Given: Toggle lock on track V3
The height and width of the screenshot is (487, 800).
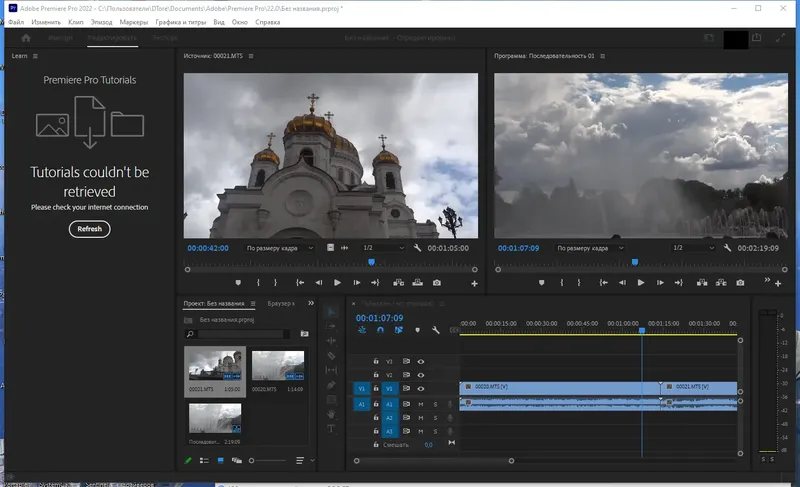Looking at the screenshot, I should point(376,361).
